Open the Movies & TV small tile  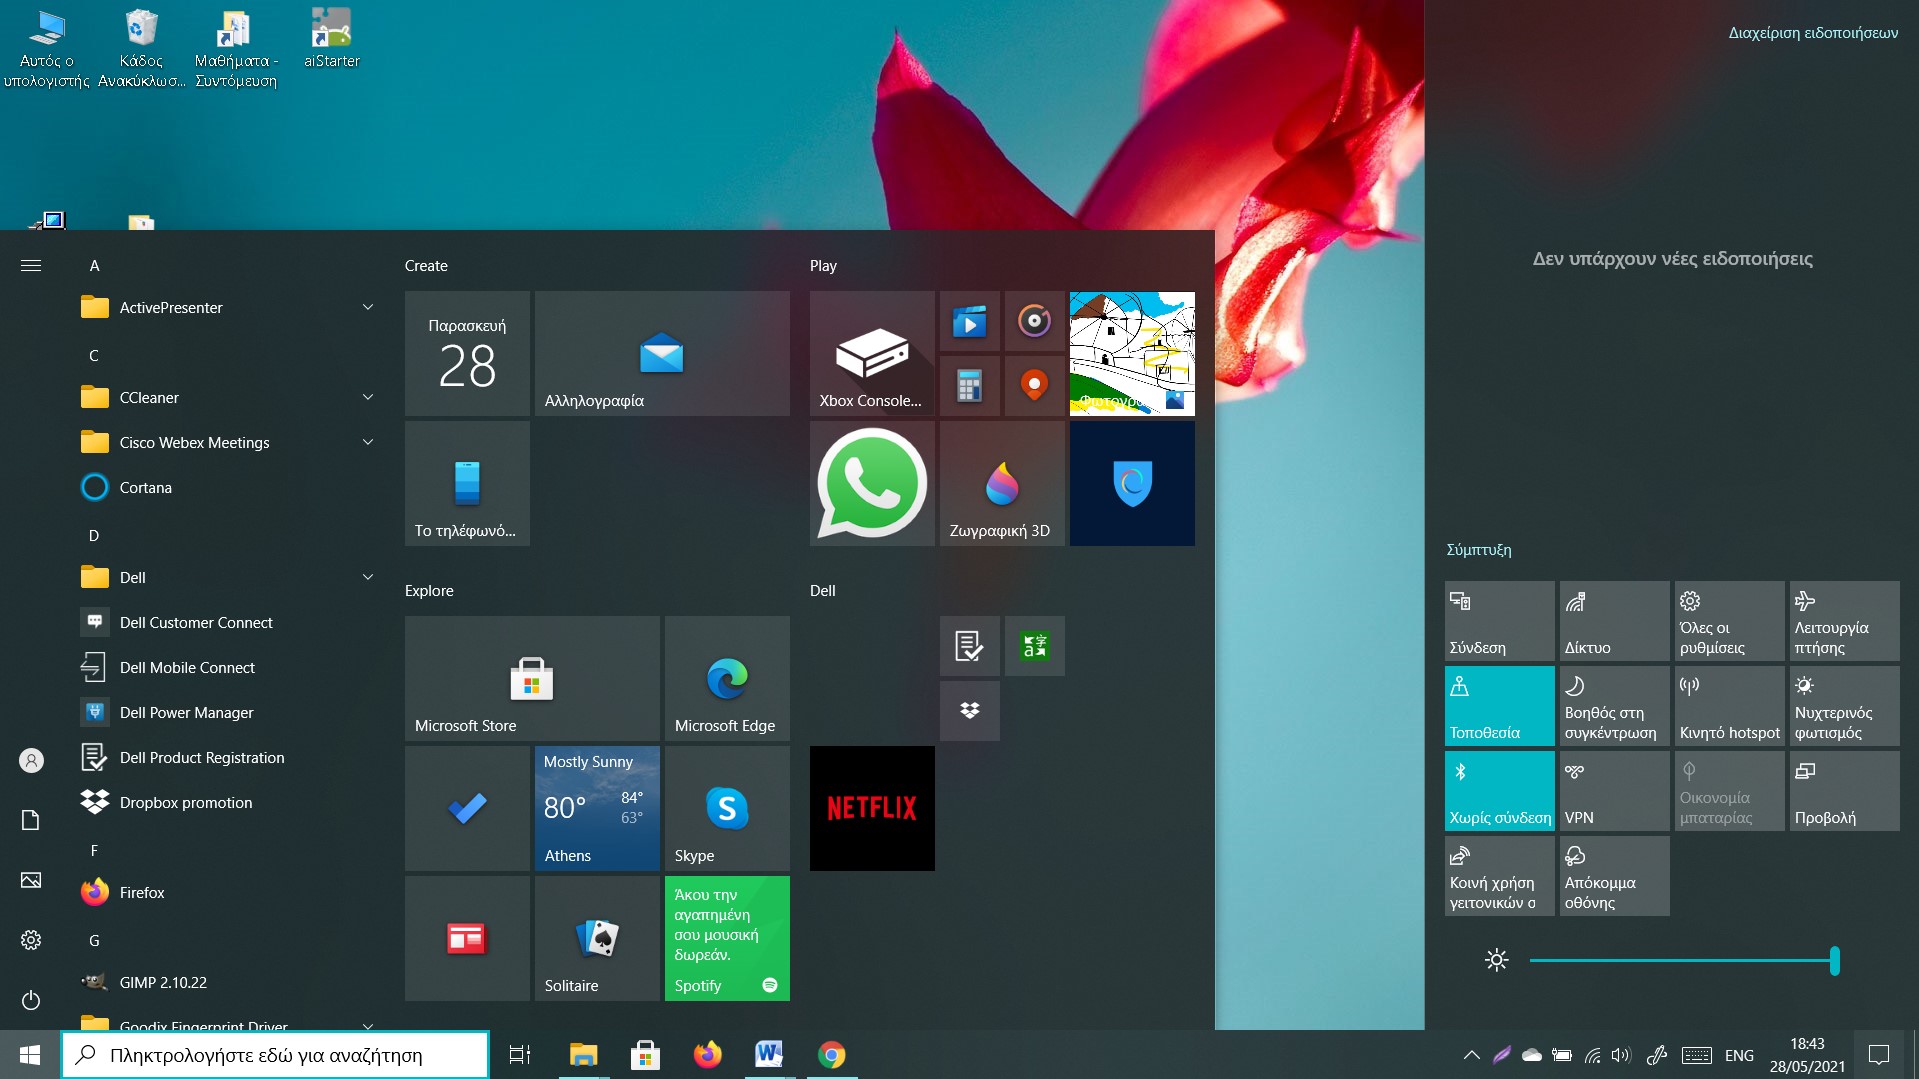coord(969,321)
